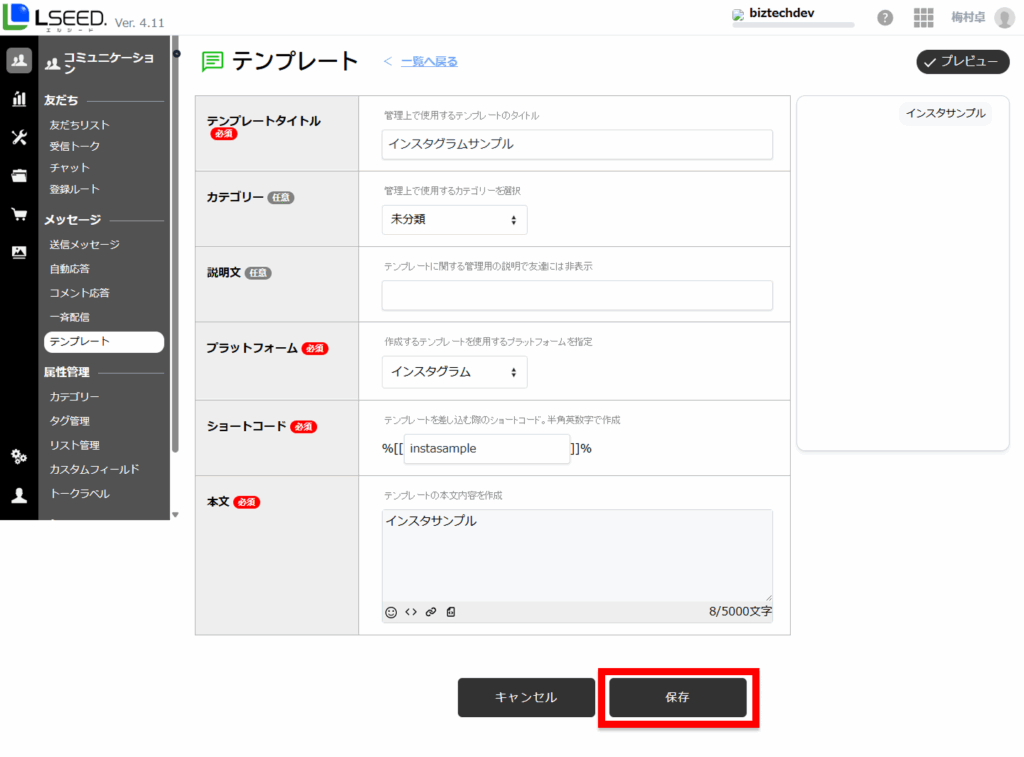Insert a link using the chain icon

pyautogui.click(x=431, y=612)
